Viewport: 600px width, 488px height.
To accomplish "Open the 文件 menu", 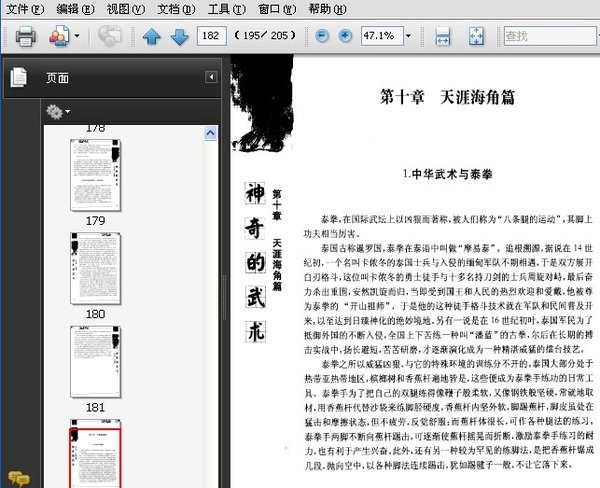I will click(24, 9).
